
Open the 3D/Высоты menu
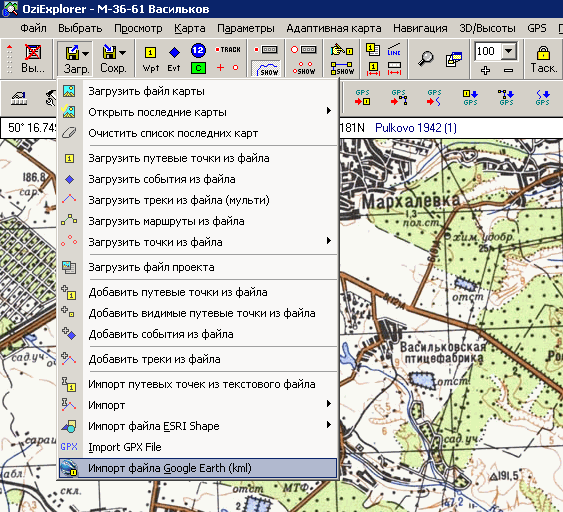pyautogui.click(x=487, y=28)
